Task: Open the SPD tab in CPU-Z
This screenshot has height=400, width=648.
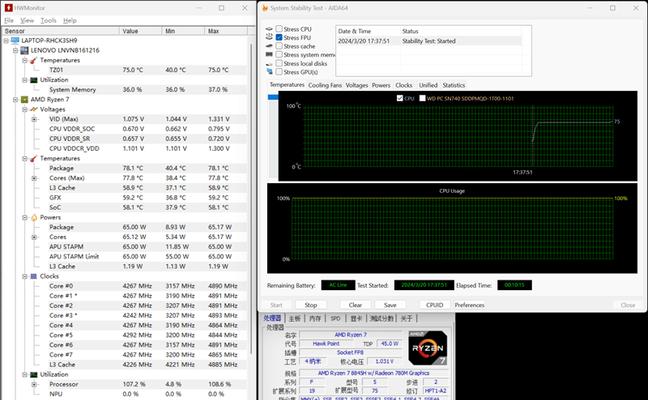Action: click(335, 318)
